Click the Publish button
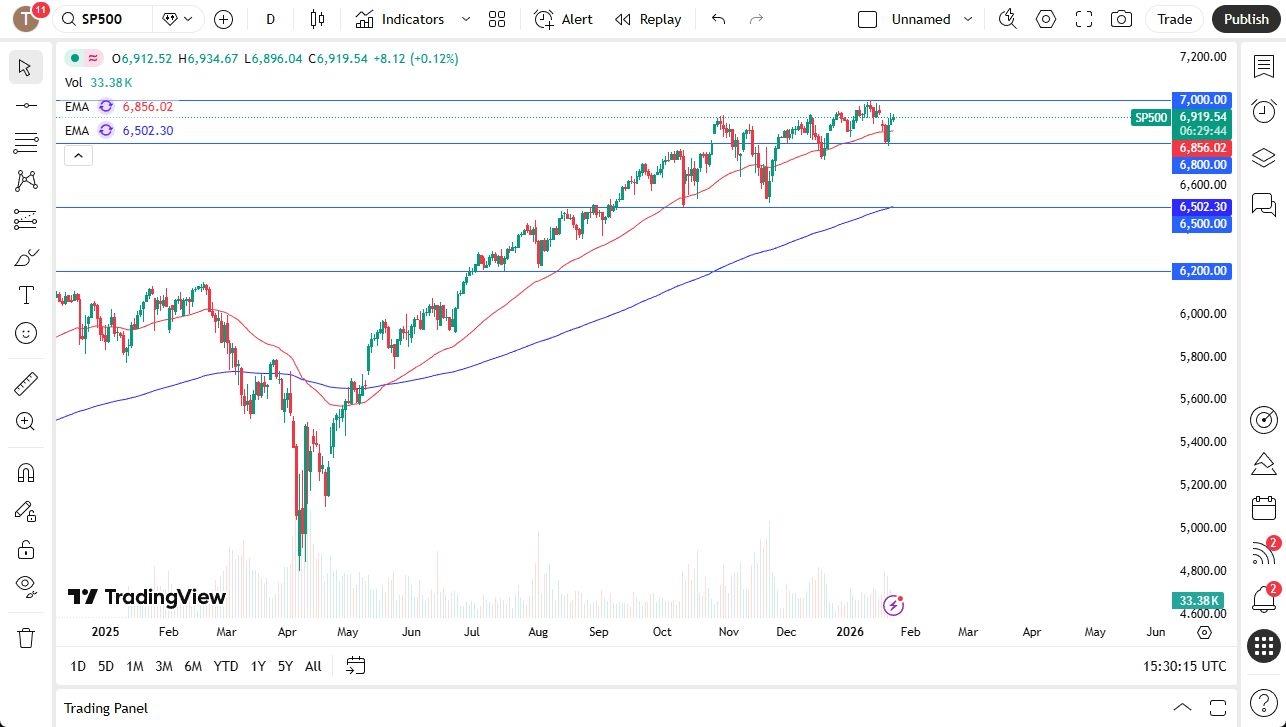1286x727 pixels. click(x=1246, y=19)
